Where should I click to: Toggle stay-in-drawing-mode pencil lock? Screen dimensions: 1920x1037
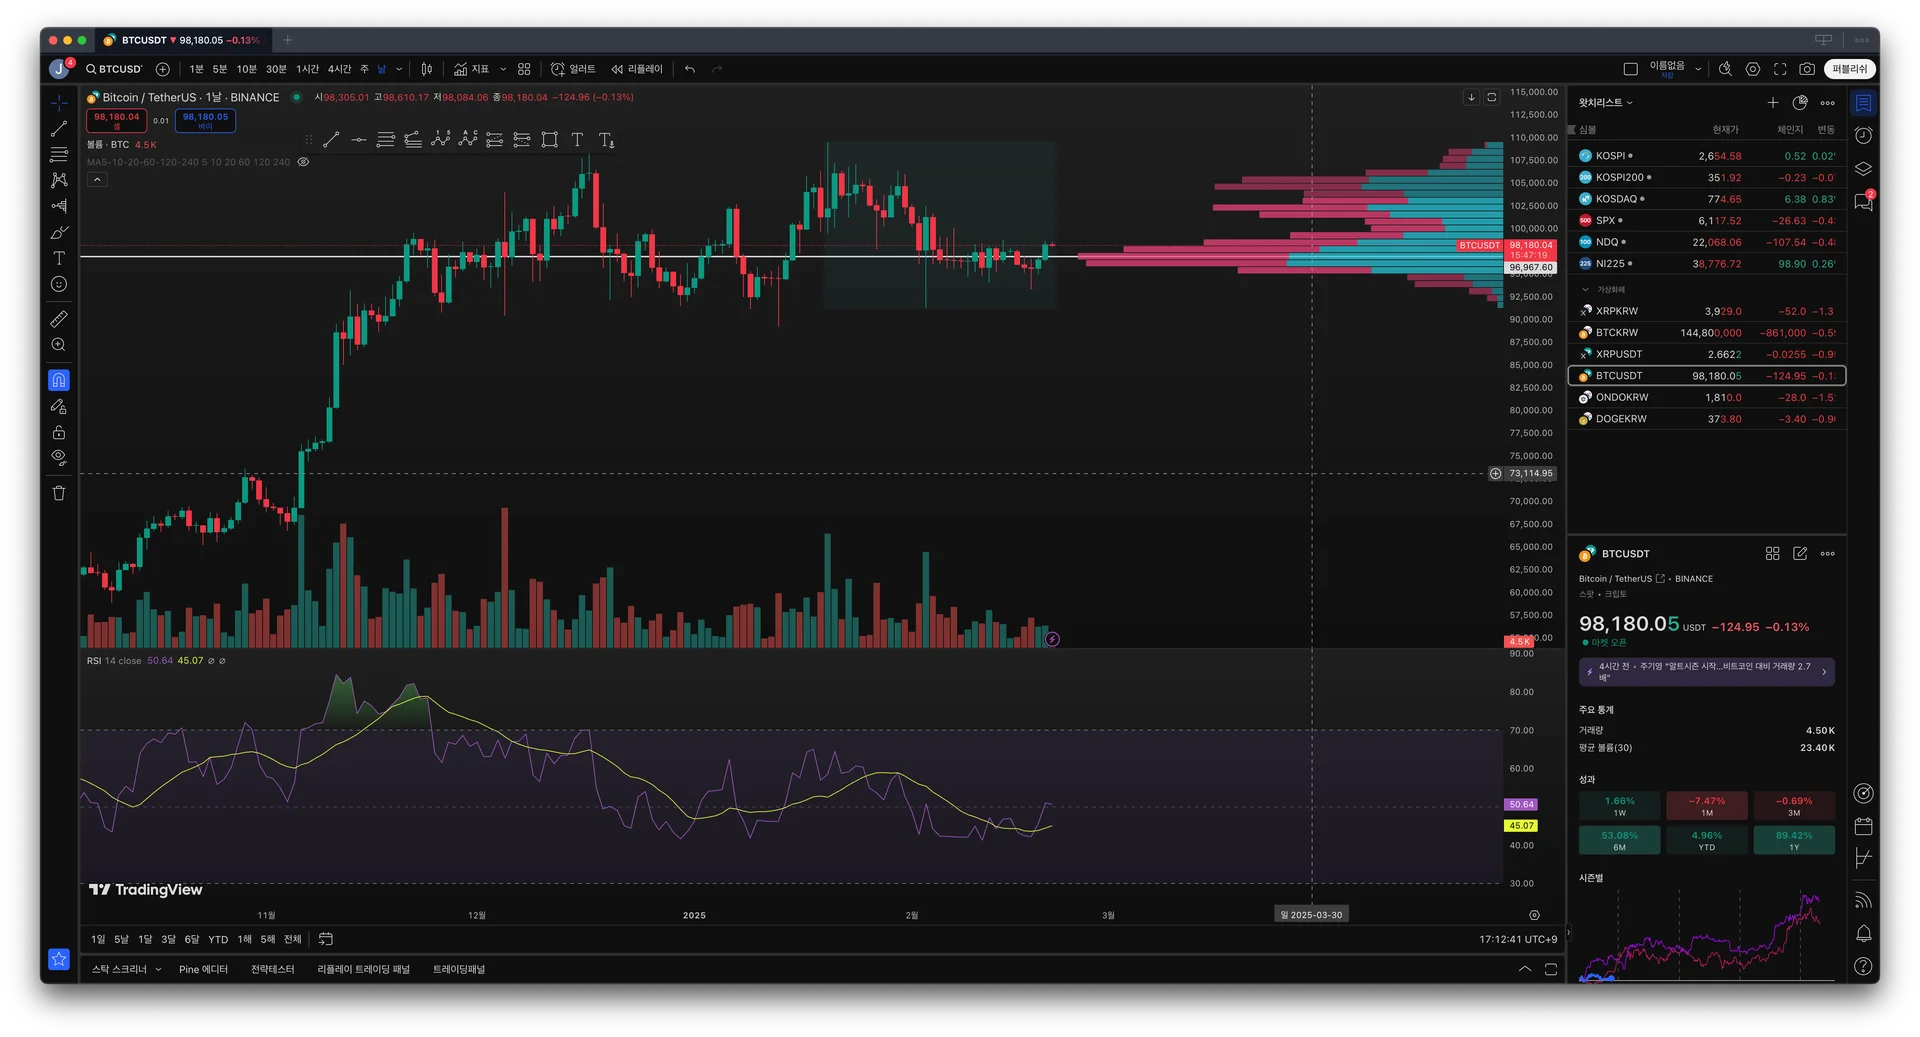[59, 406]
